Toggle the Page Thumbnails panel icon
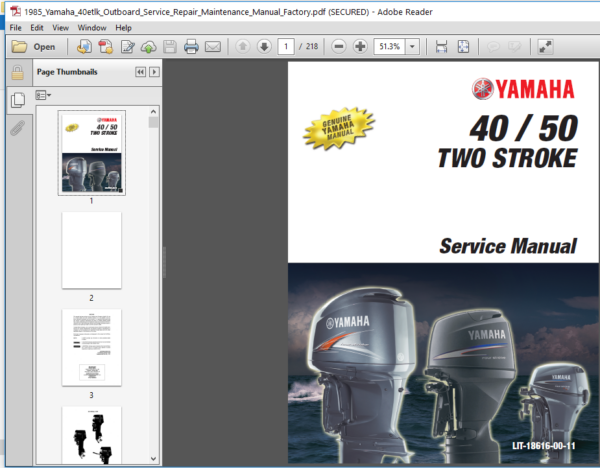This screenshot has height=468, width=600. (18, 100)
